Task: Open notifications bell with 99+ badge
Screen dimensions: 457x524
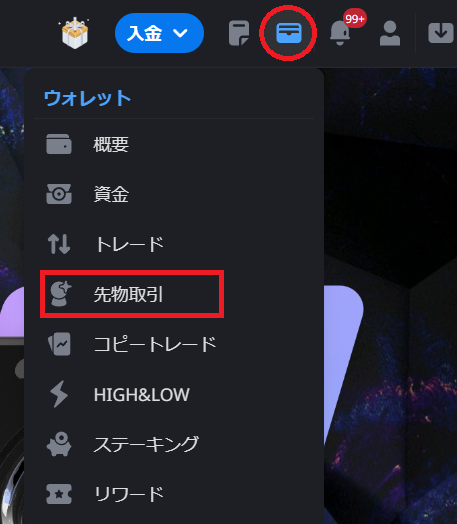Action: (340, 33)
